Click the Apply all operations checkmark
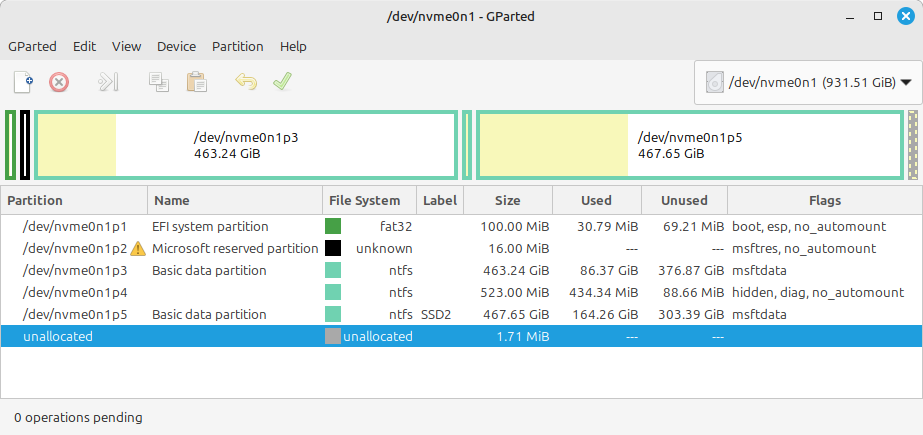 (282, 82)
